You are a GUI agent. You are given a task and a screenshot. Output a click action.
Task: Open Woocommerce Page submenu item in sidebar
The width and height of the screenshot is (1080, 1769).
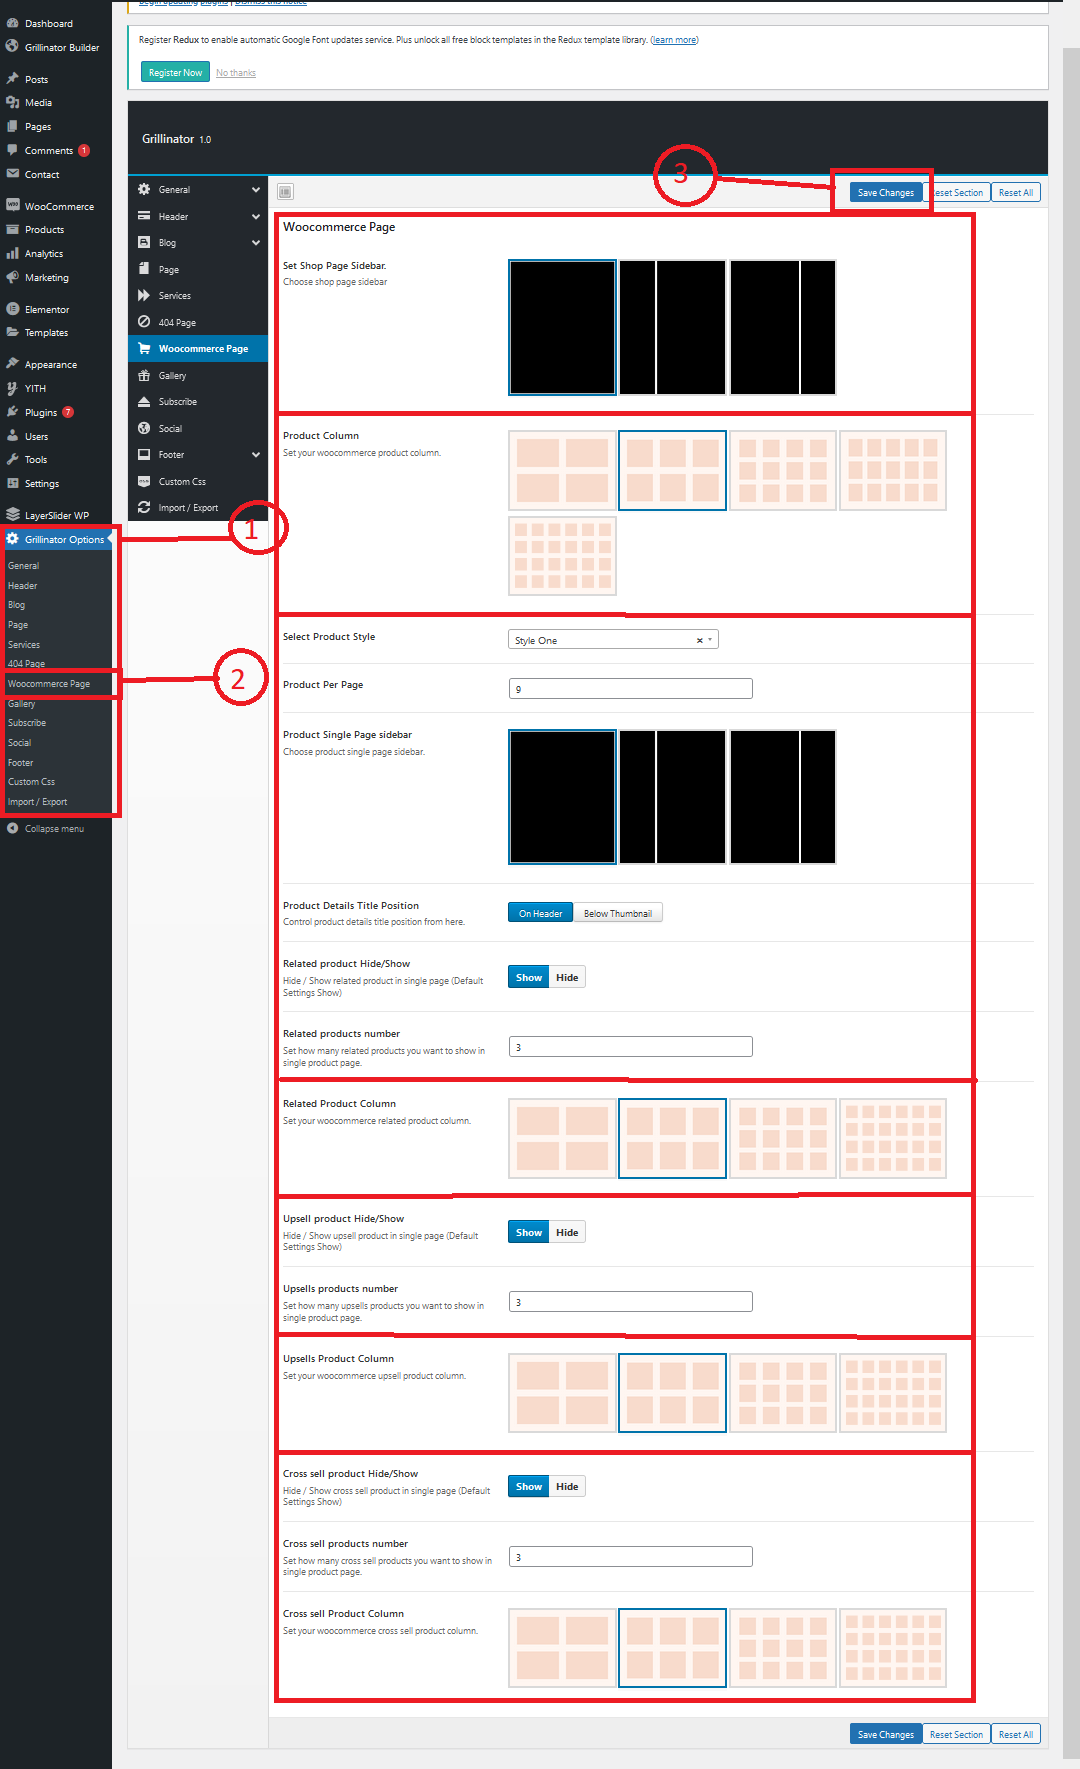tap(49, 684)
